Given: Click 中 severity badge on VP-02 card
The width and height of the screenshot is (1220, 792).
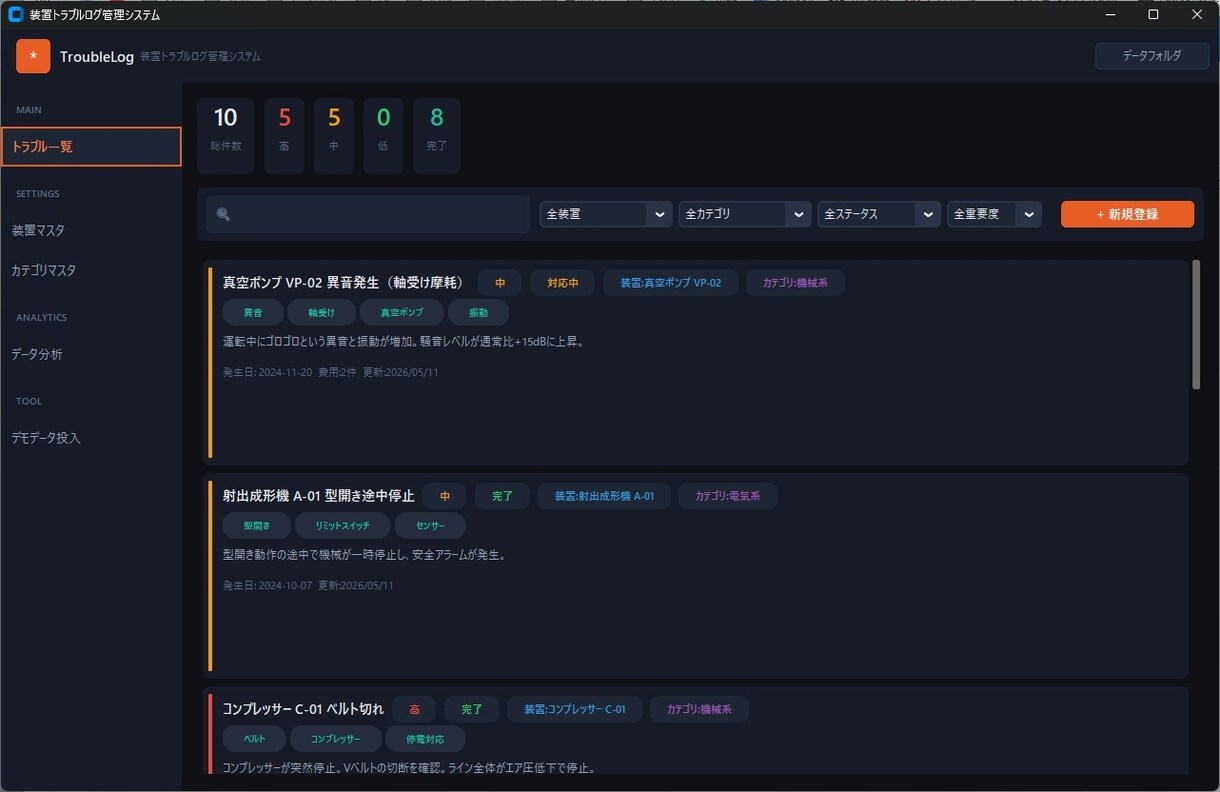Looking at the screenshot, I should tap(500, 283).
